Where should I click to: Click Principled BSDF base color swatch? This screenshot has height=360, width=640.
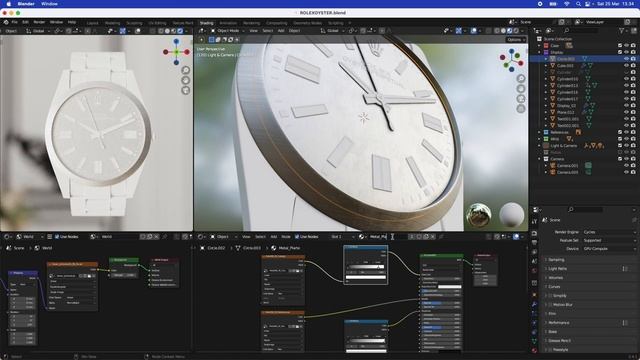pyautogui.click(x=449, y=287)
